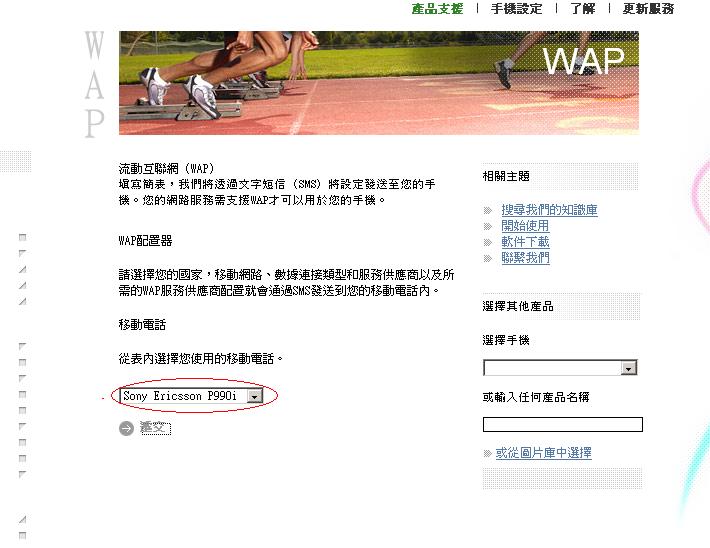The image size is (710, 548).
Task: Open the 軟件下載 link
Action: 525,242
